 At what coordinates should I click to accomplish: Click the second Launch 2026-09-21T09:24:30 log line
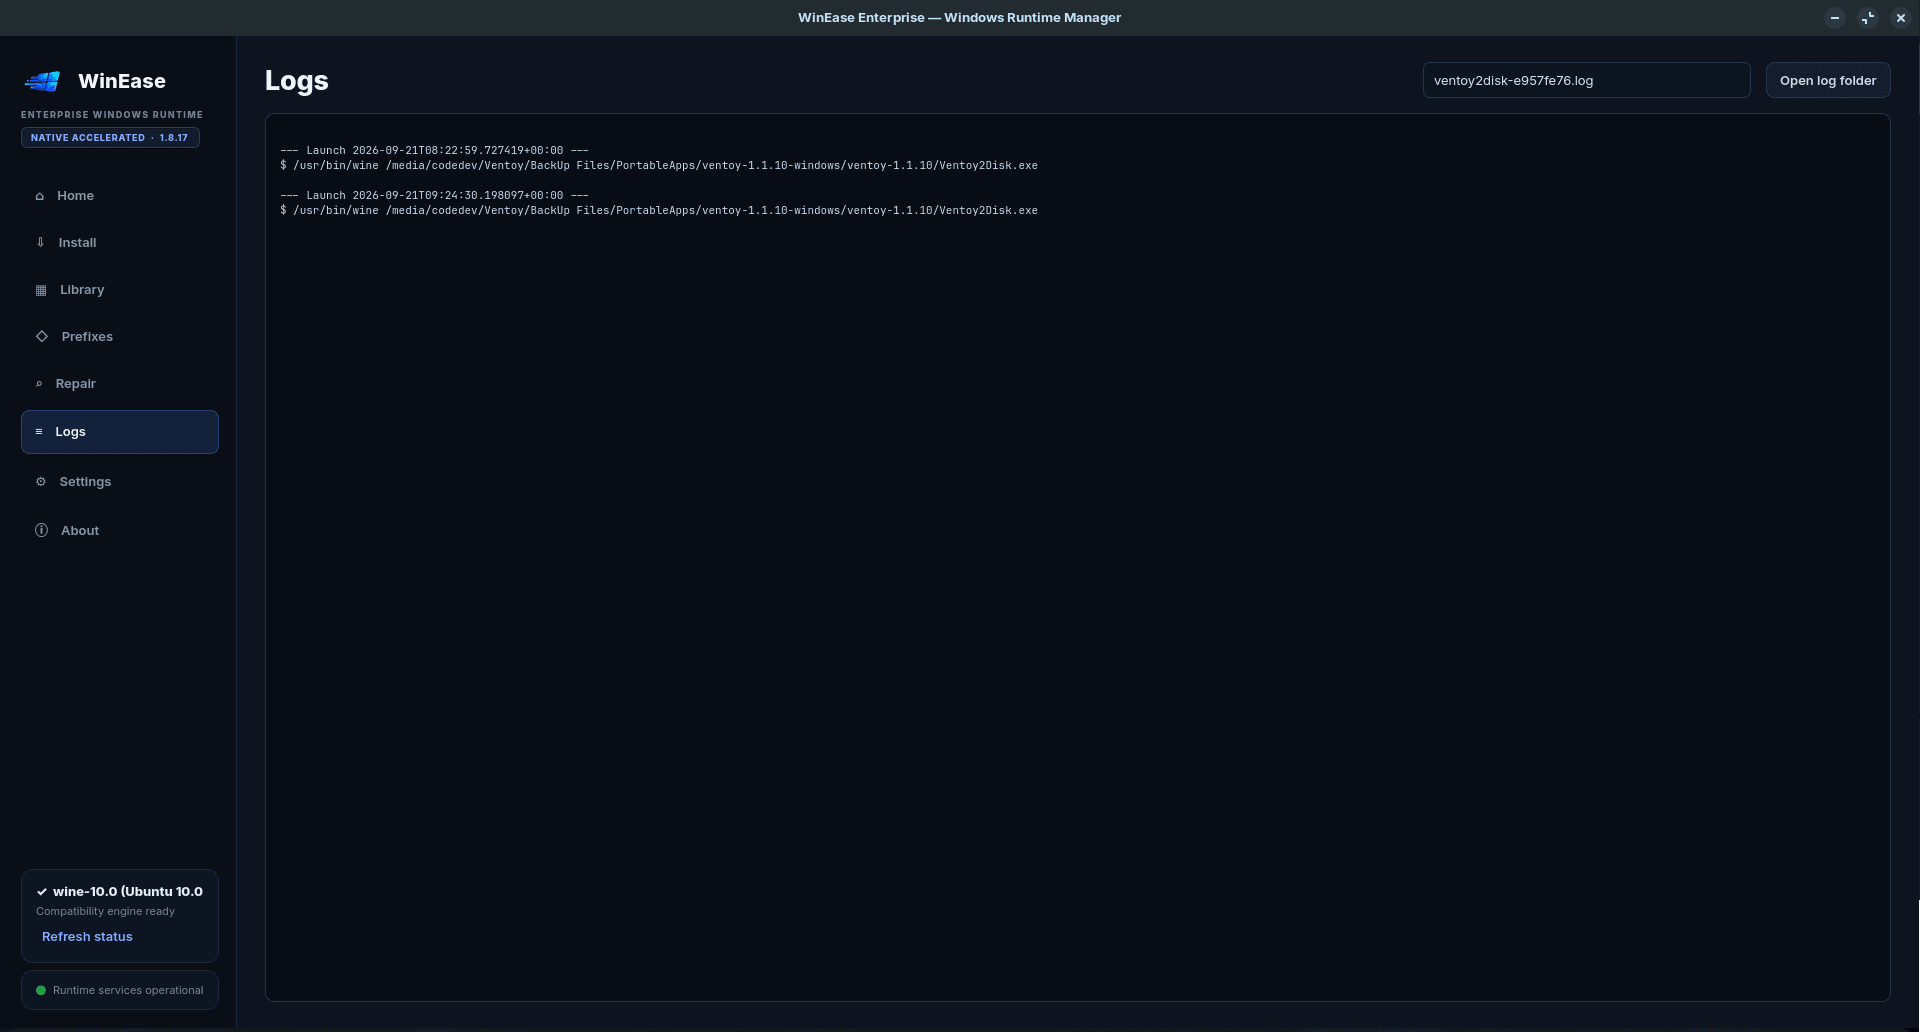(x=434, y=196)
